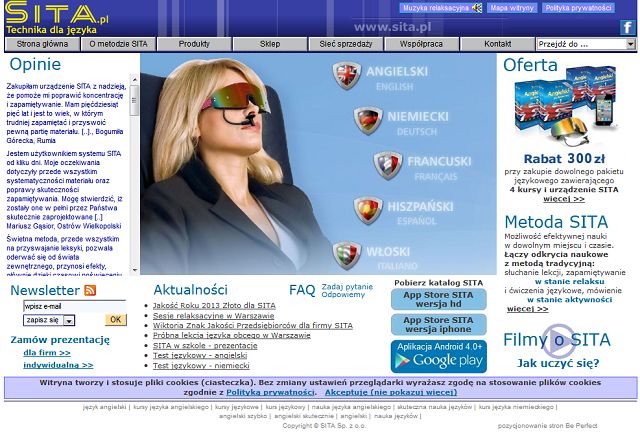Open Próbna lekcja języka obcego w Warszawie
640x433 pixels.
231,335
